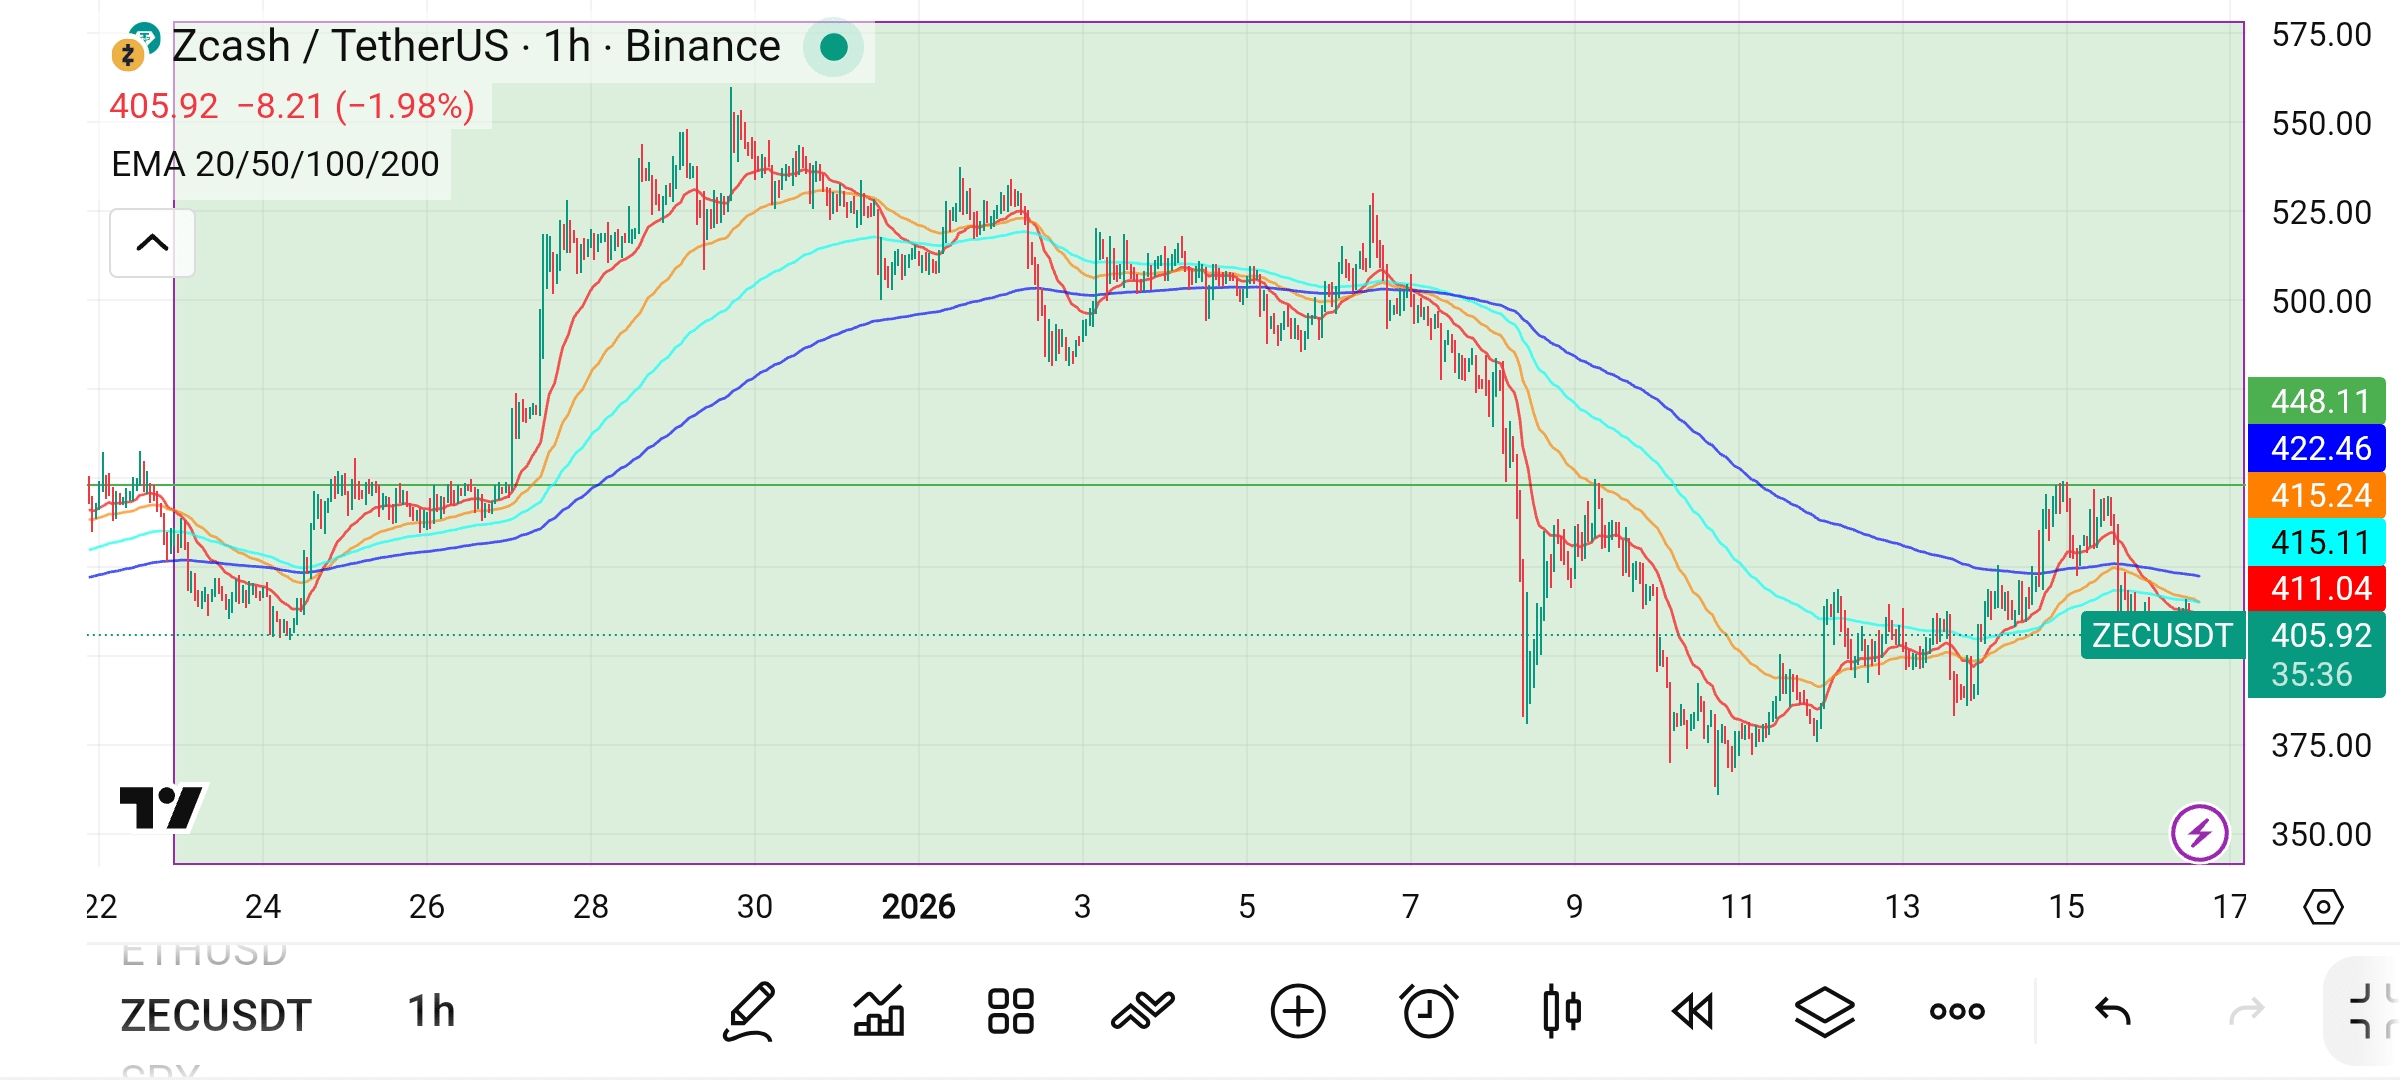Viewport: 2400px width, 1080px height.
Task: Open the indicators chart icon
Action: tap(879, 1012)
